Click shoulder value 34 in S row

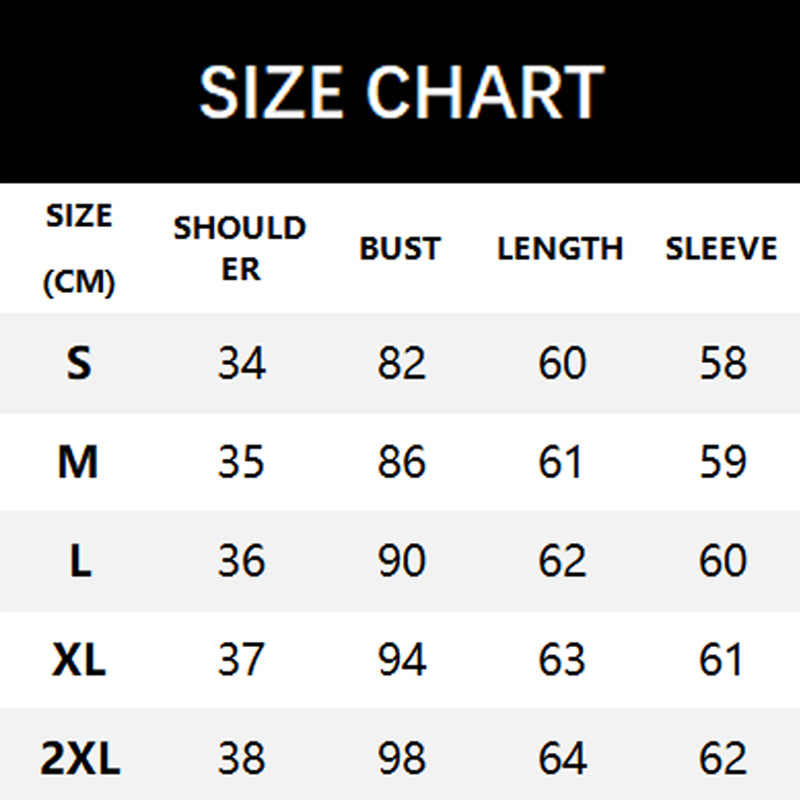point(241,364)
